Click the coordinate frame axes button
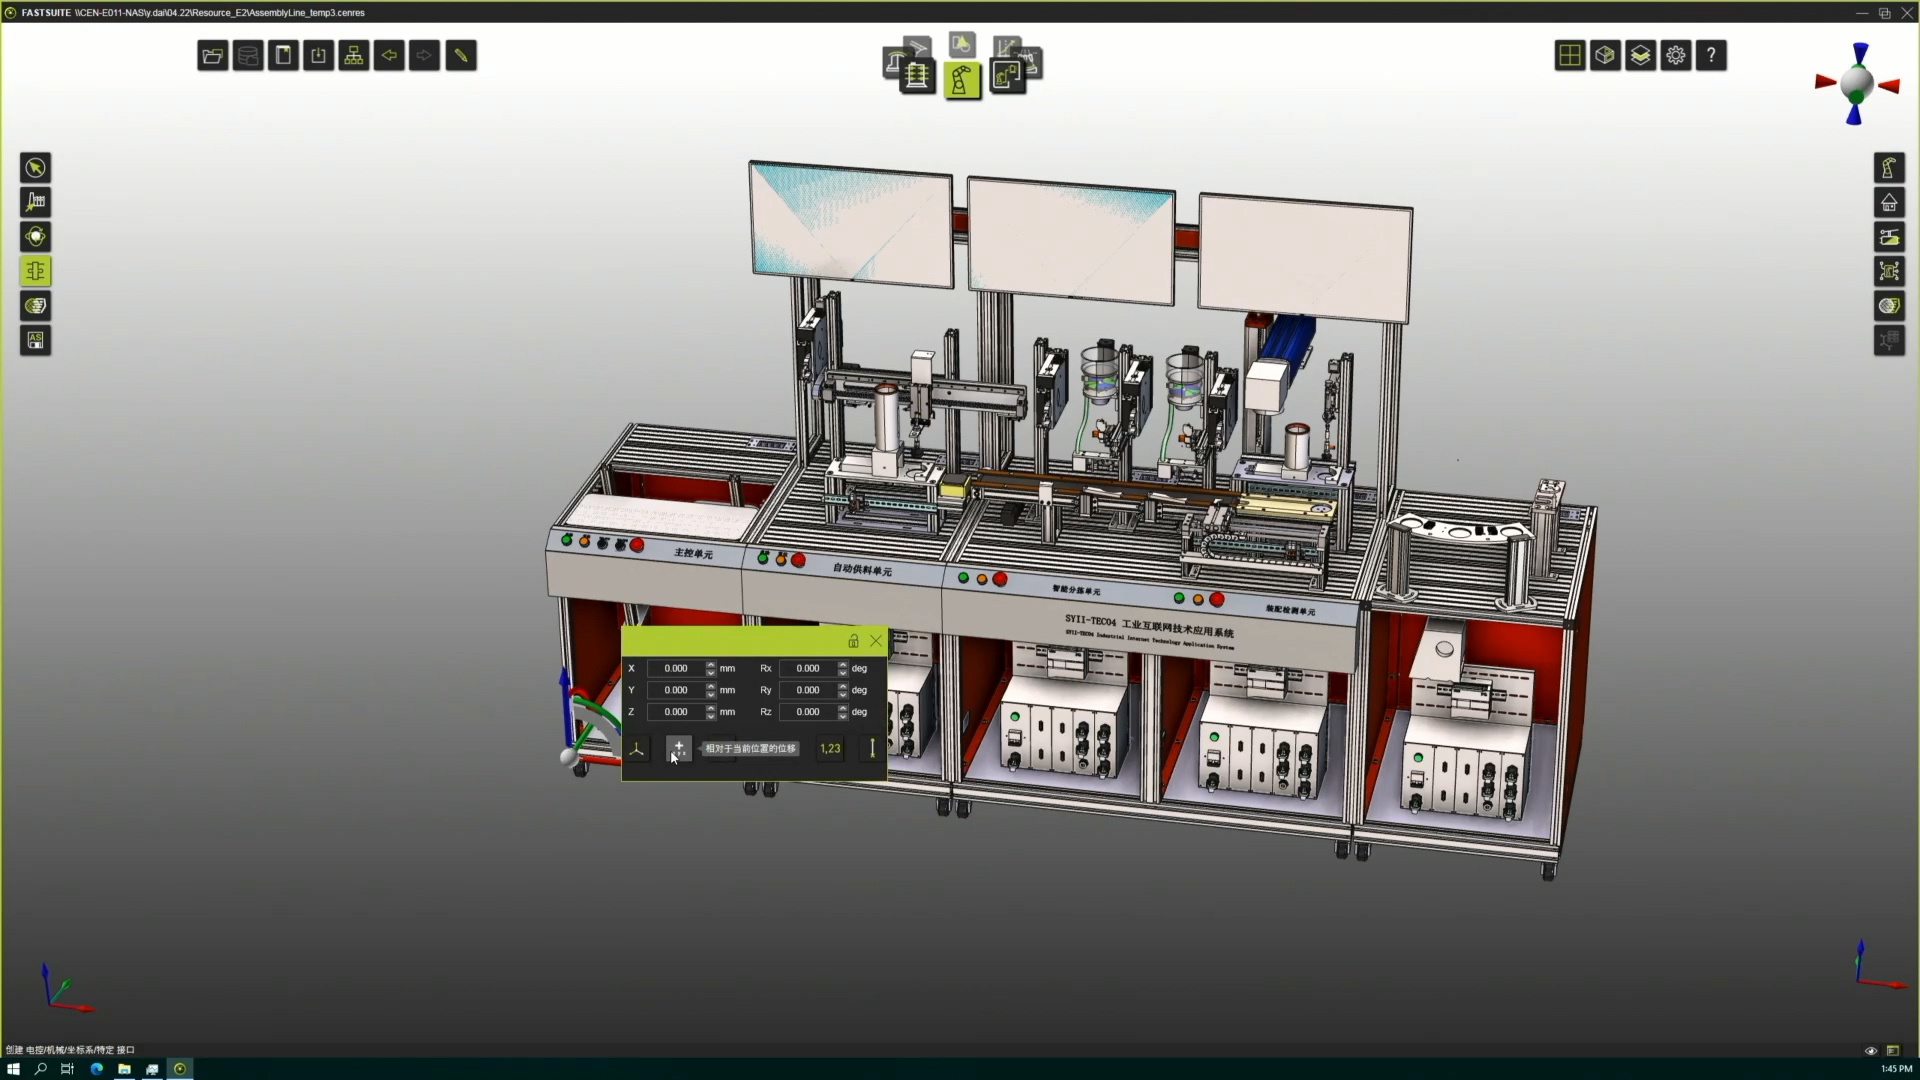 637,748
